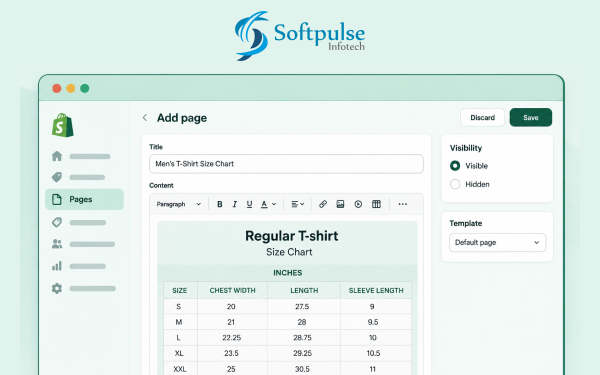This screenshot has height=375, width=600.
Task: Click the XL size cell
Action: tap(179, 353)
